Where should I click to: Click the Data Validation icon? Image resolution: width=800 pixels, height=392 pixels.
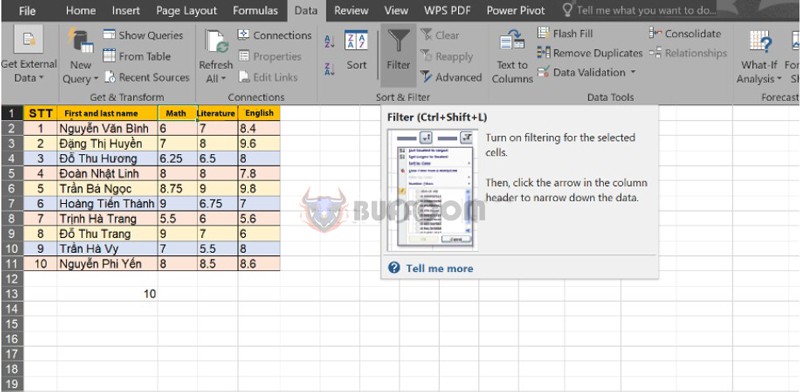(x=543, y=72)
